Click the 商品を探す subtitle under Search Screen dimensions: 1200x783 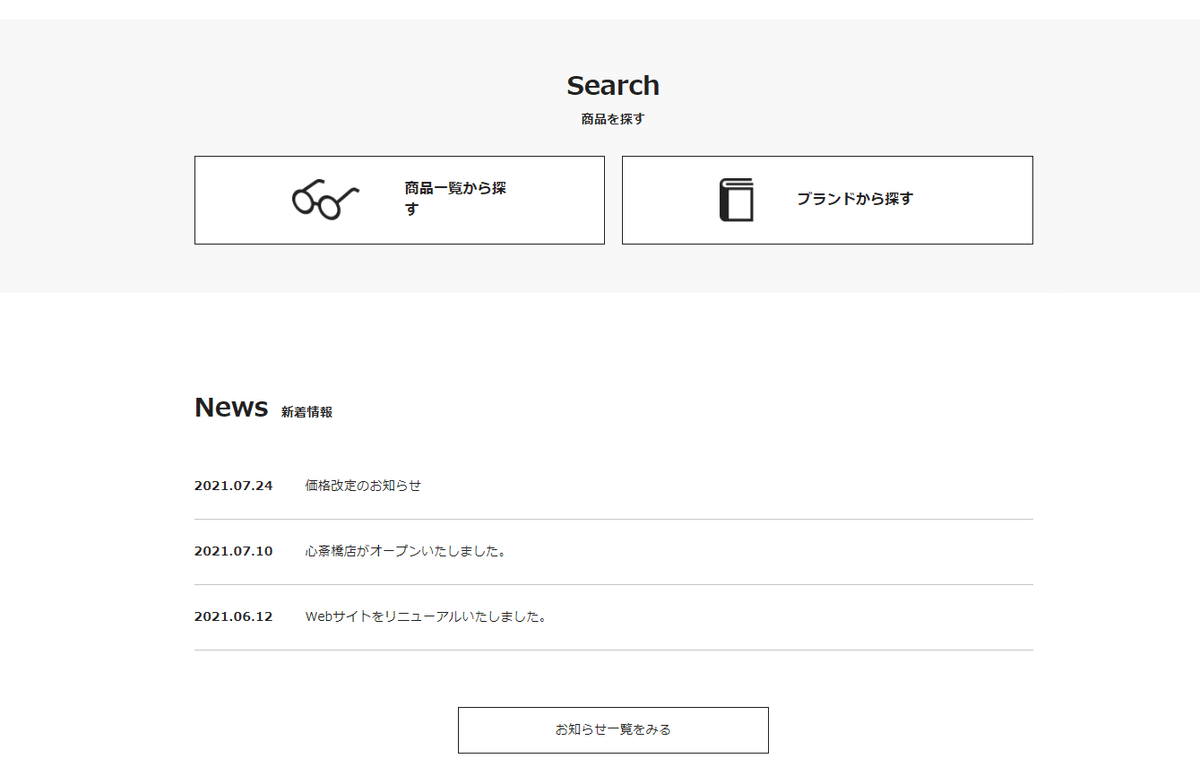[611, 117]
